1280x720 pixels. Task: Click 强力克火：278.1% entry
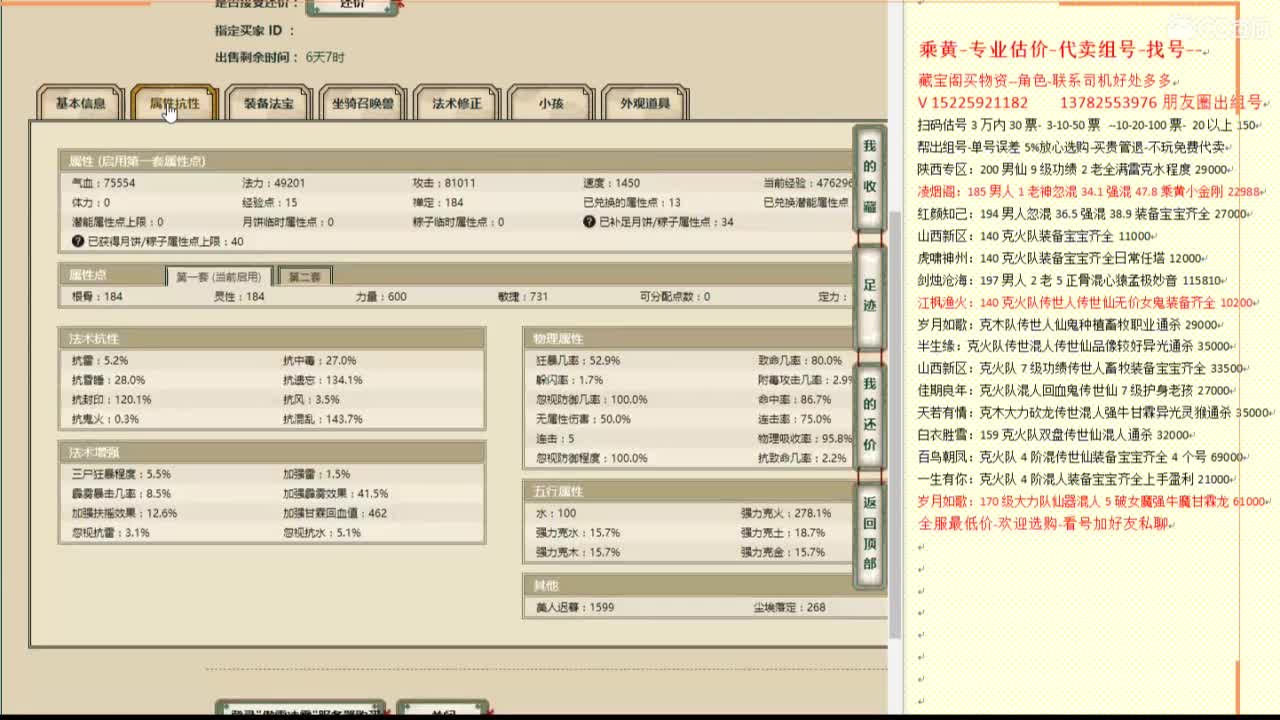[786, 514]
